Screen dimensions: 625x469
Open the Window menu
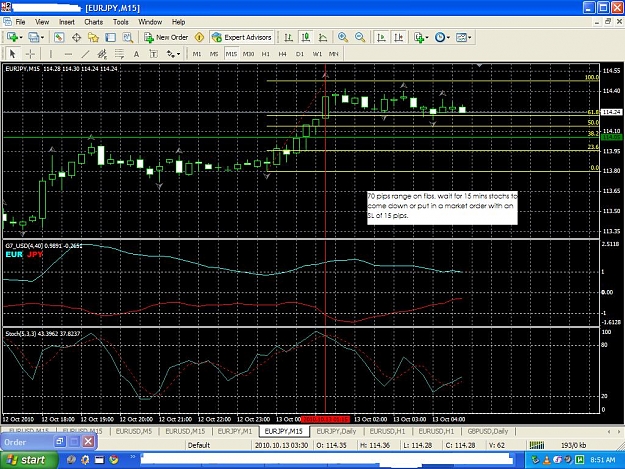pyautogui.click(x=150, y=22)
